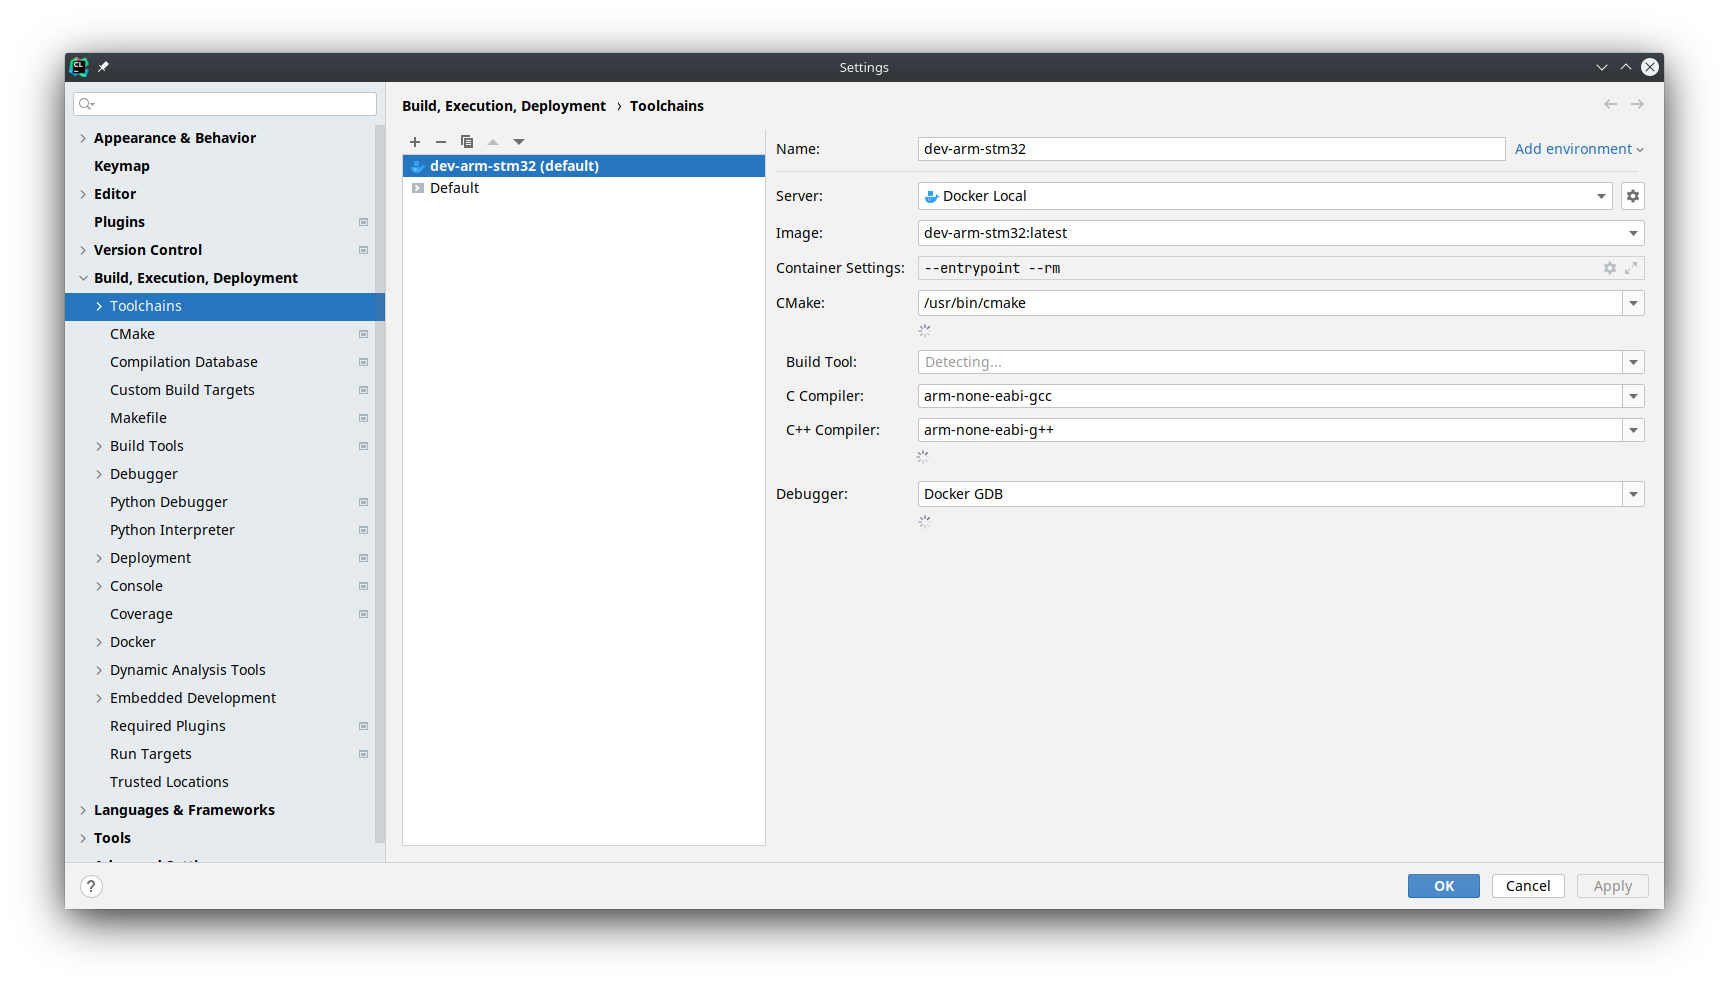Viewport: 1729px width, 986px height.
Task: Click the search magnifier icon
Action: coord(87,104)
